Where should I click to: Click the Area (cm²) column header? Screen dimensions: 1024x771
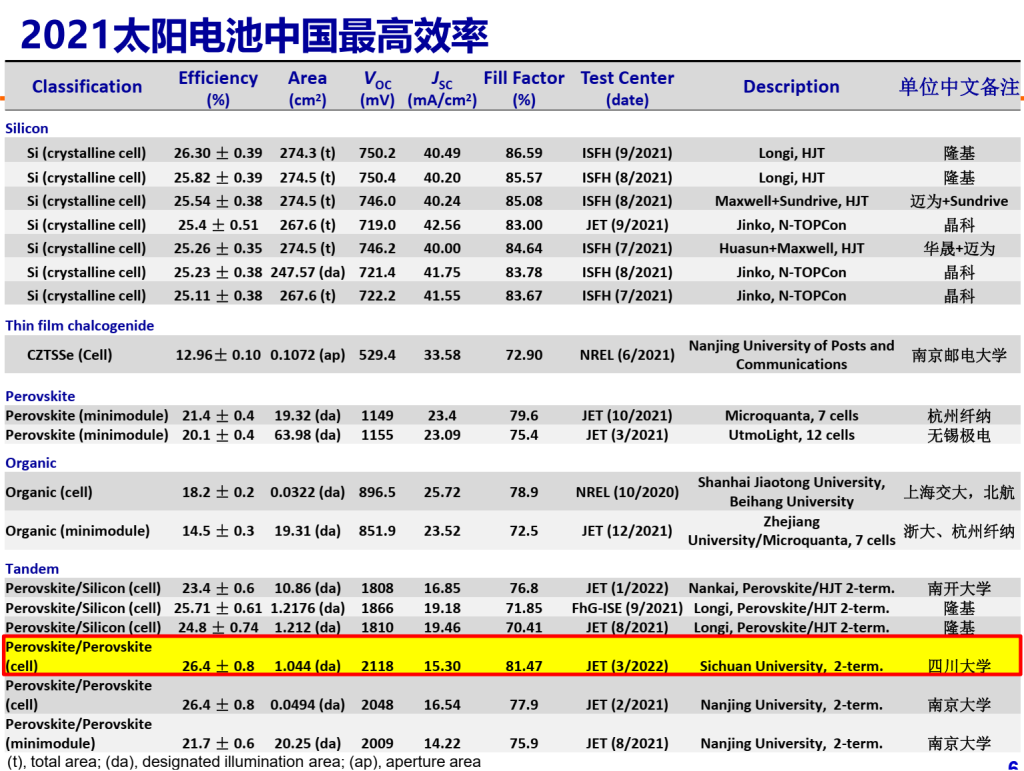click(x=307, y=88)
